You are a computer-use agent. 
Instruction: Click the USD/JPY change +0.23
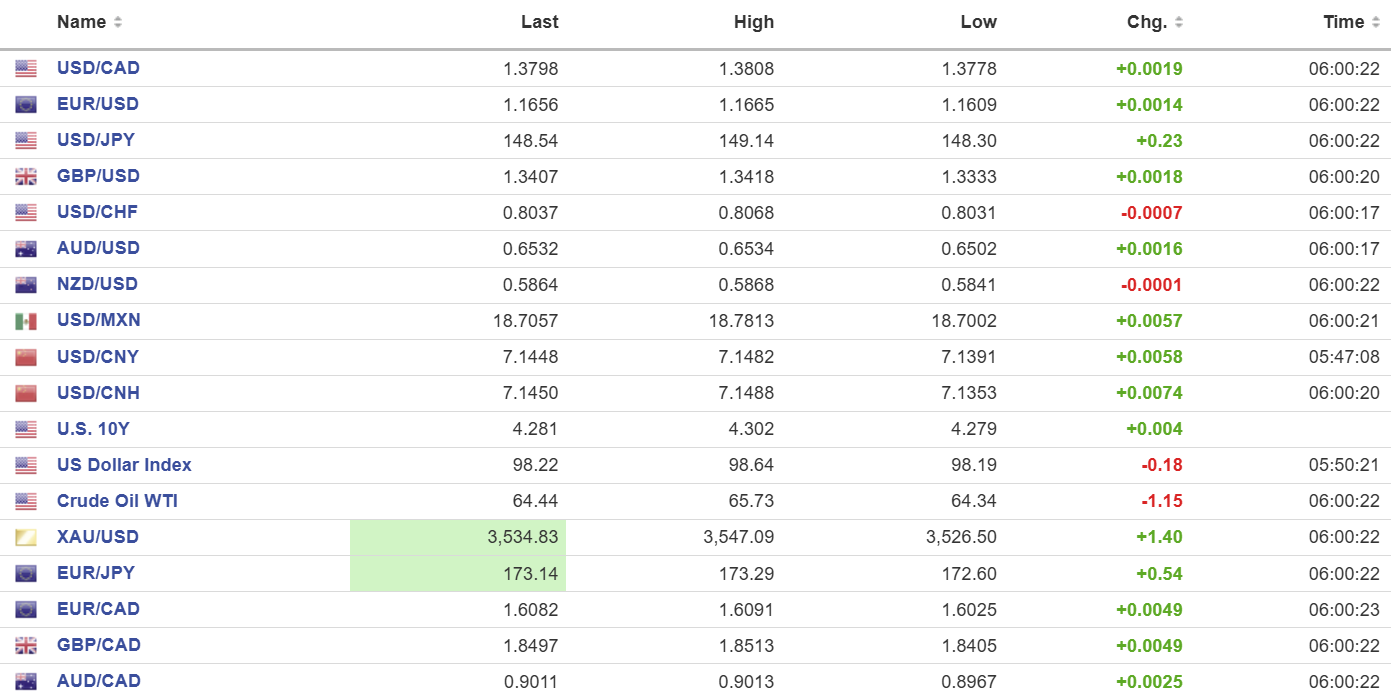click(1159, 141)
